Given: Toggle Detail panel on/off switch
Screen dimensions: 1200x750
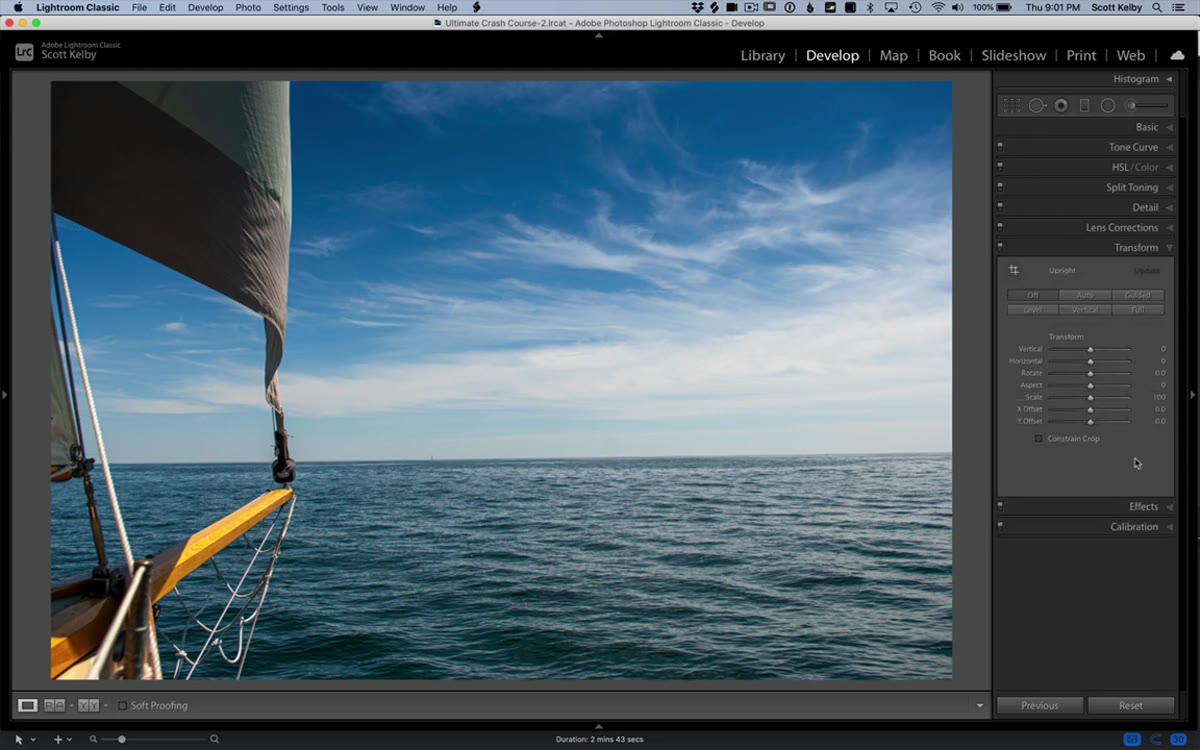Looking at the screenshot, I should 1000,207.
